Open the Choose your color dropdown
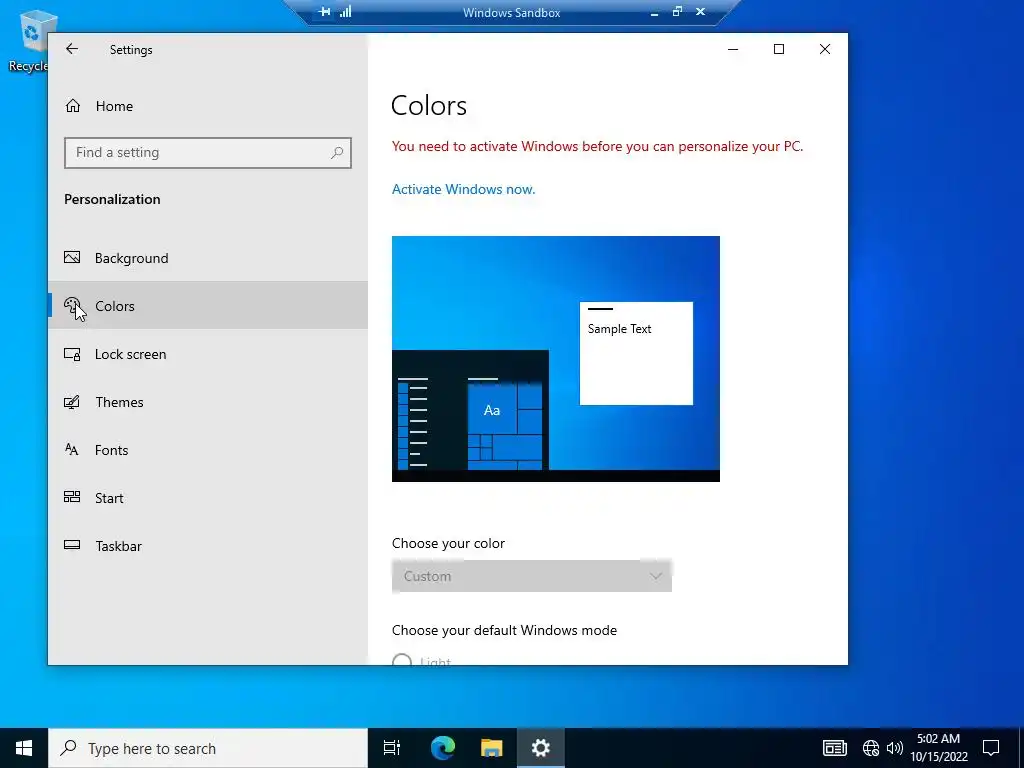 tap(532, 576)
